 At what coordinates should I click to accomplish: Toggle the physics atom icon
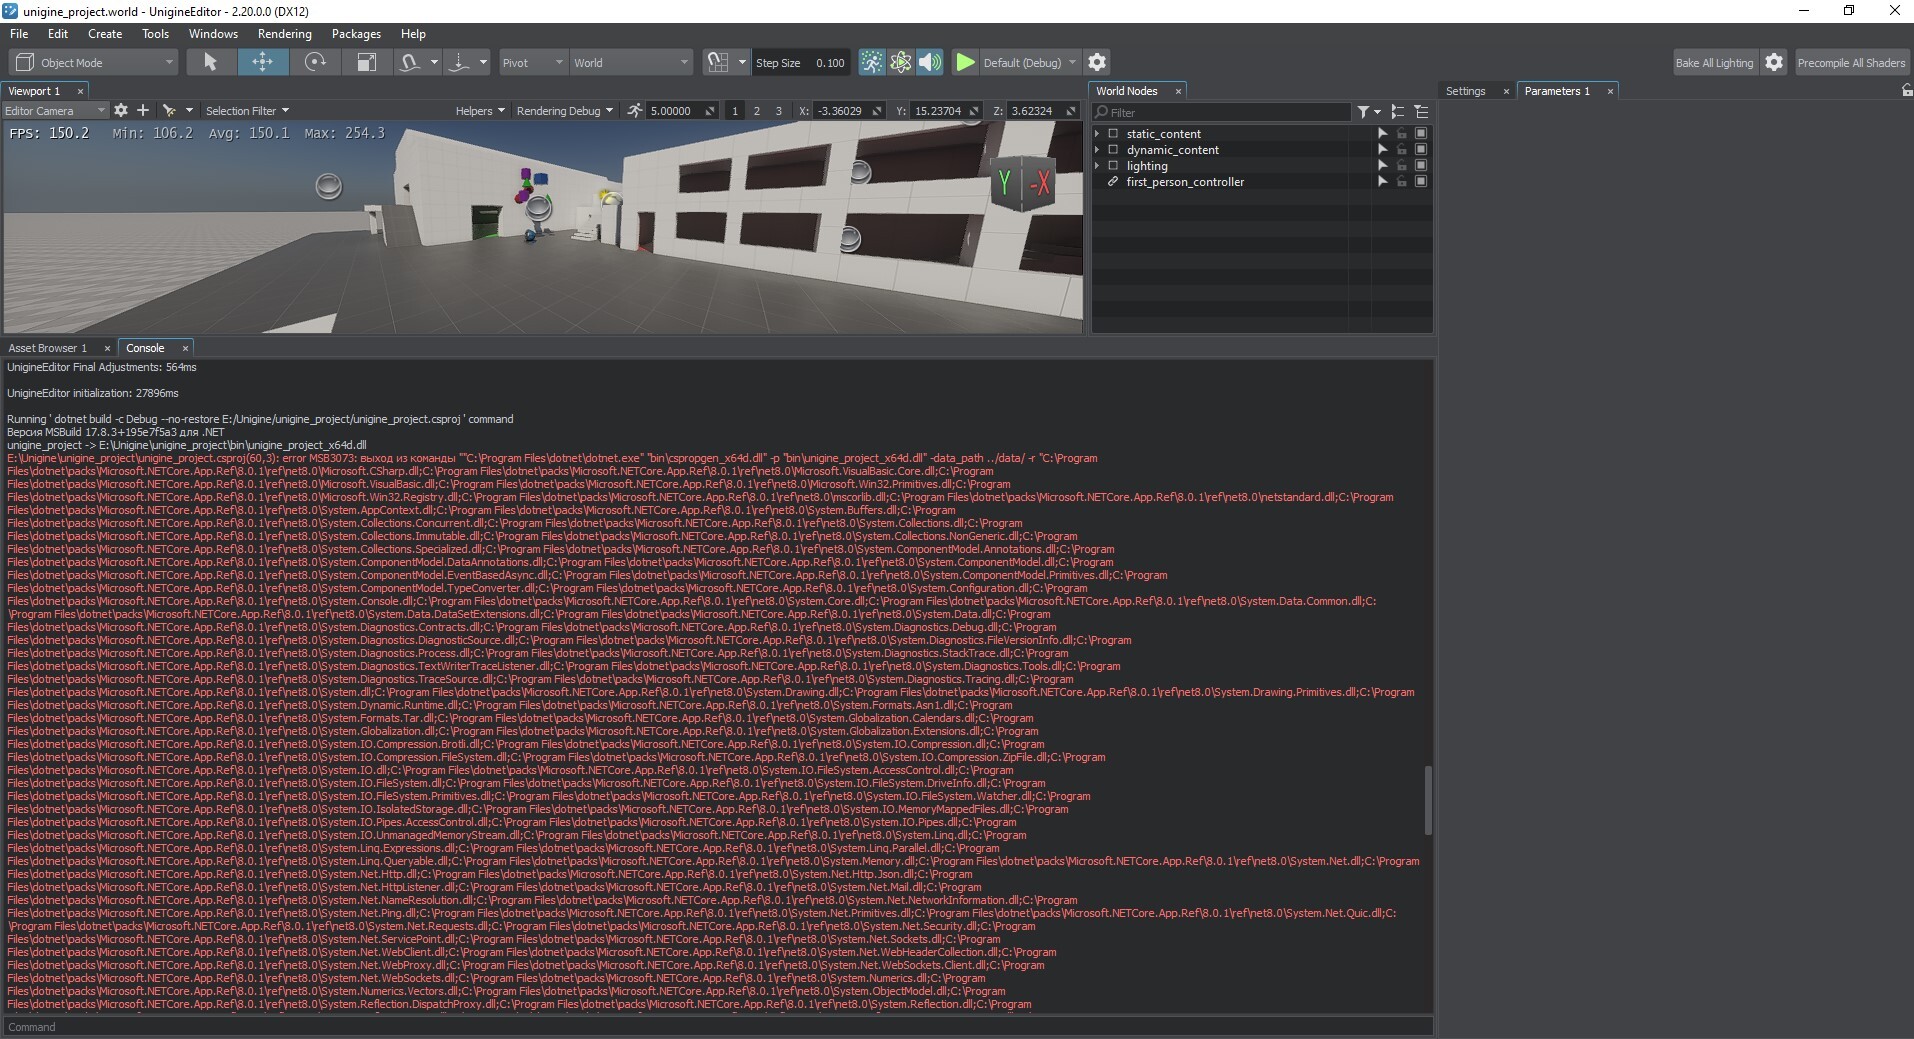901,62
